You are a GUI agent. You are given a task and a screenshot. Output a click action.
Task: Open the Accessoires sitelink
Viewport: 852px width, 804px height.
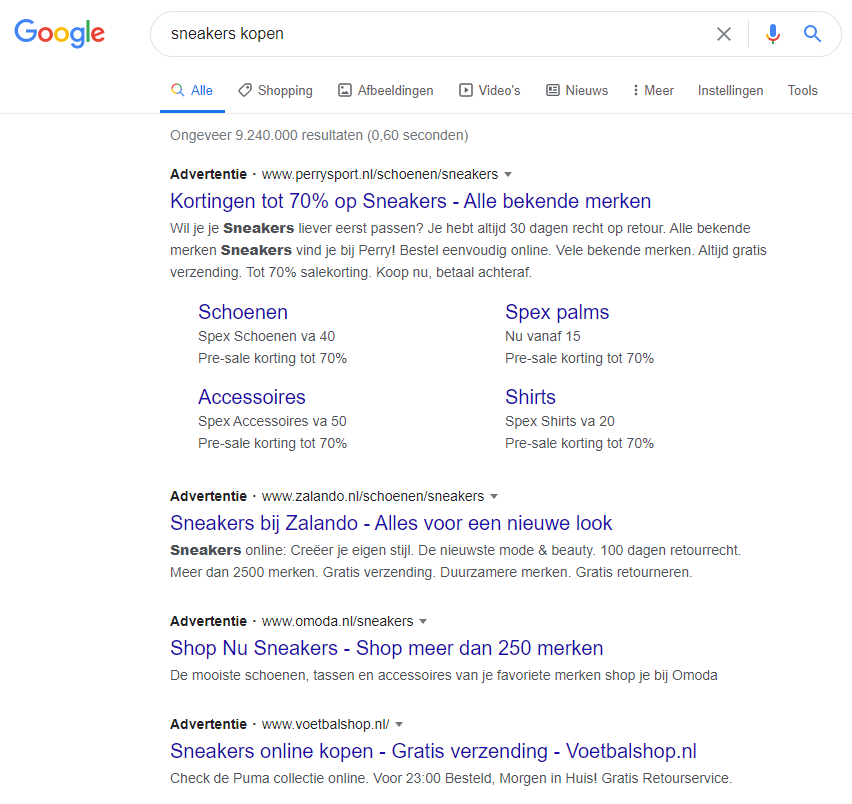(x=252, y=397)
